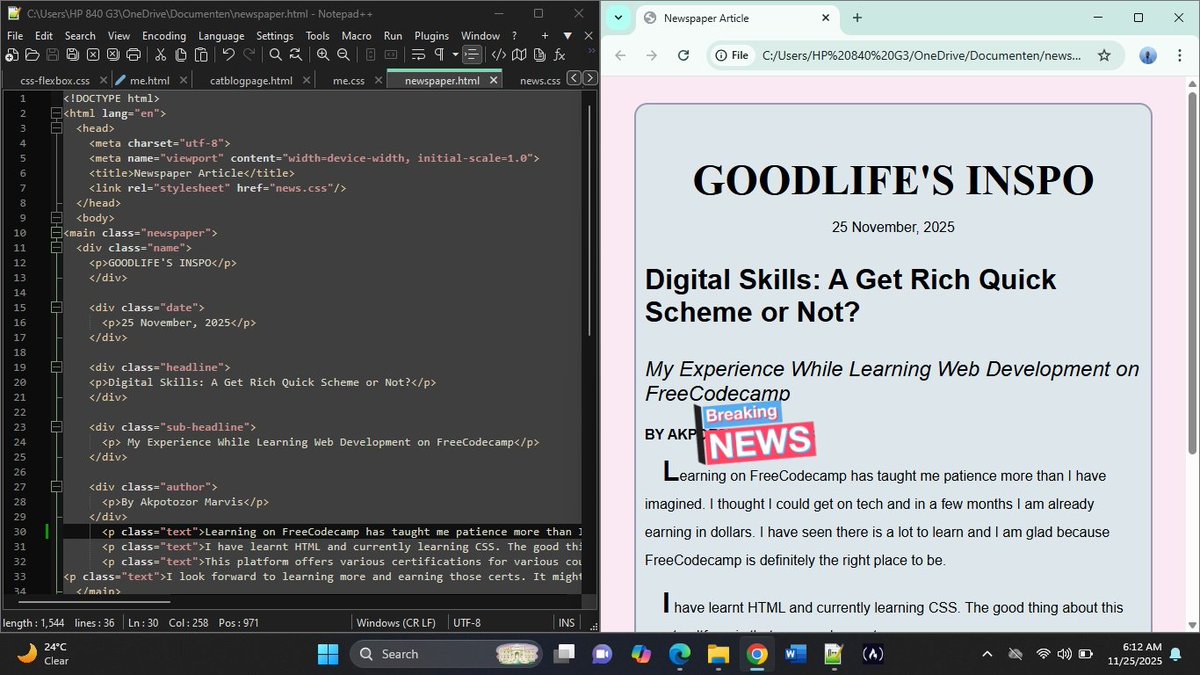Image resolution: width=1200 pixels, height=675 pixels.
Task: Open Word from the taskbar
Action: tap(796, 654)
